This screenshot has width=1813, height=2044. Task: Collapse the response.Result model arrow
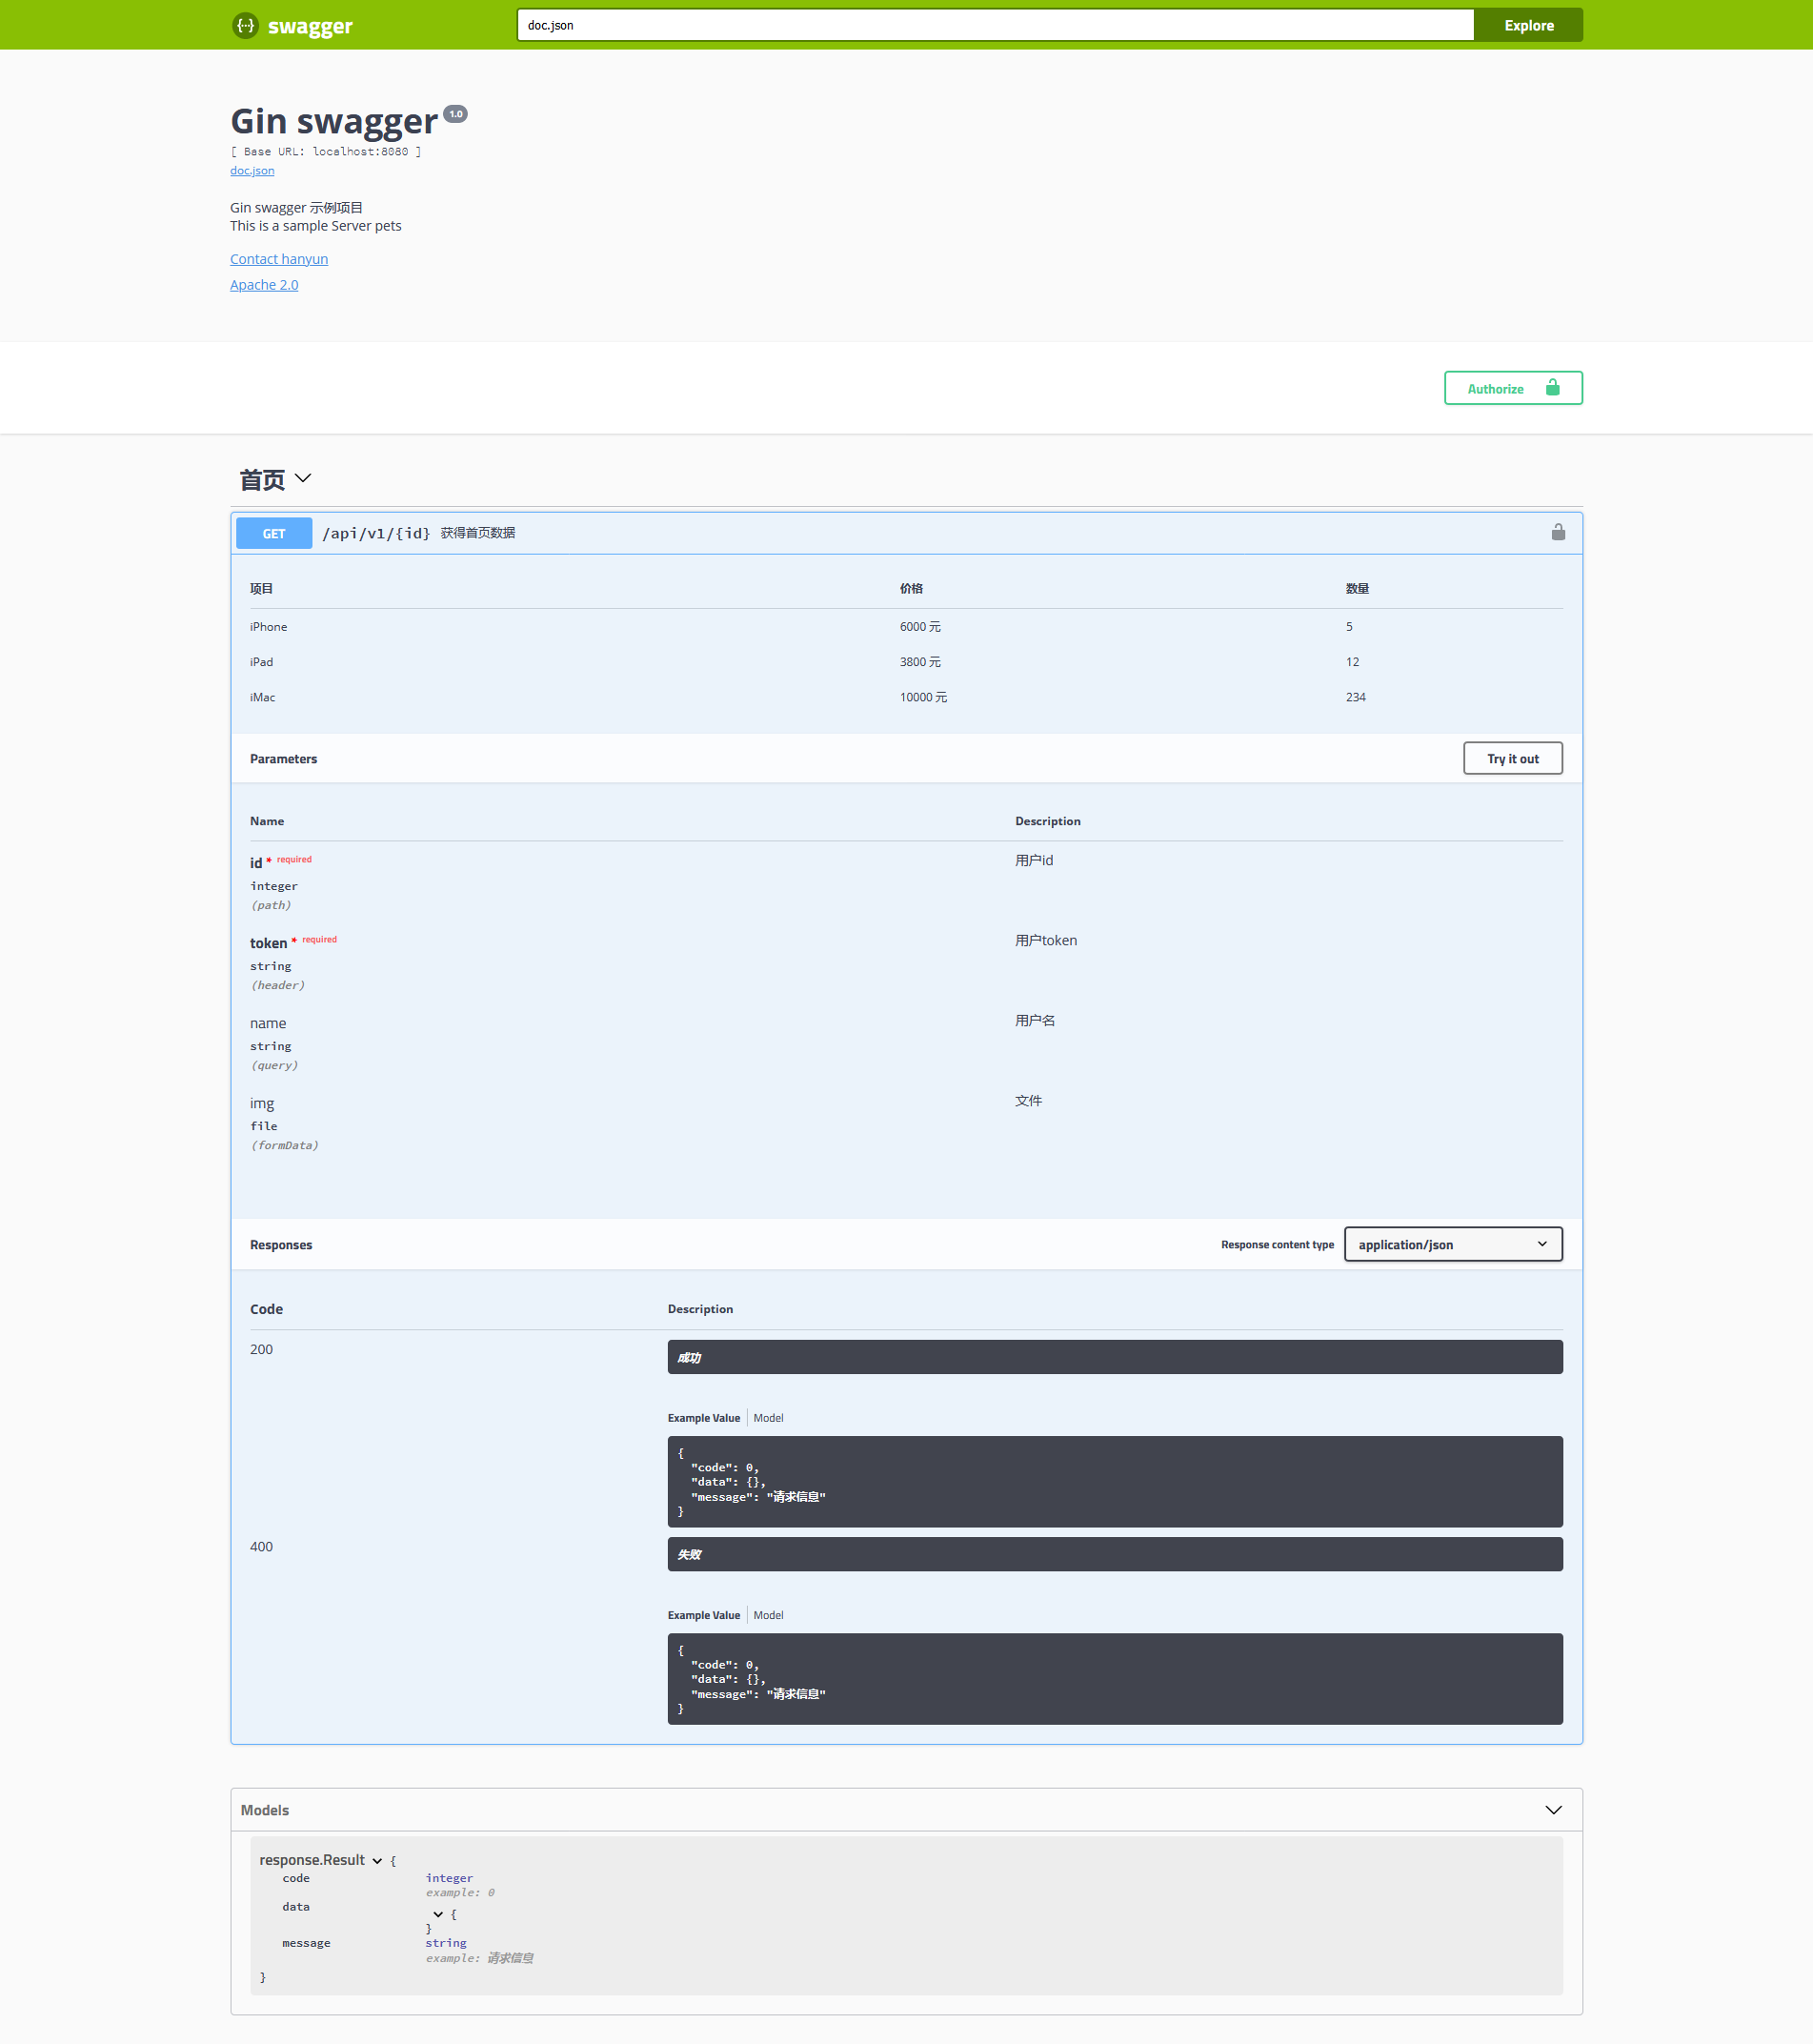377,1861
